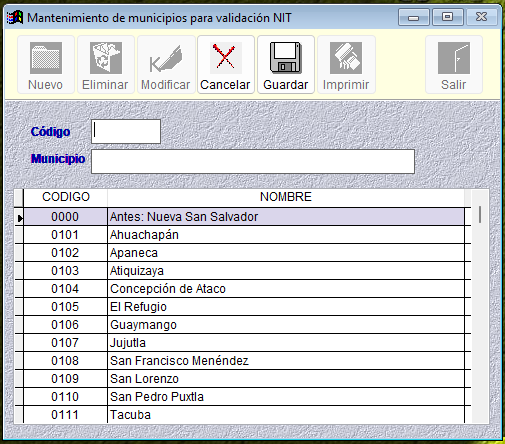Viewport: 505px width, 444px height.
Task: Click the Nuevo folder icon
Action: (x=46, y=58)
